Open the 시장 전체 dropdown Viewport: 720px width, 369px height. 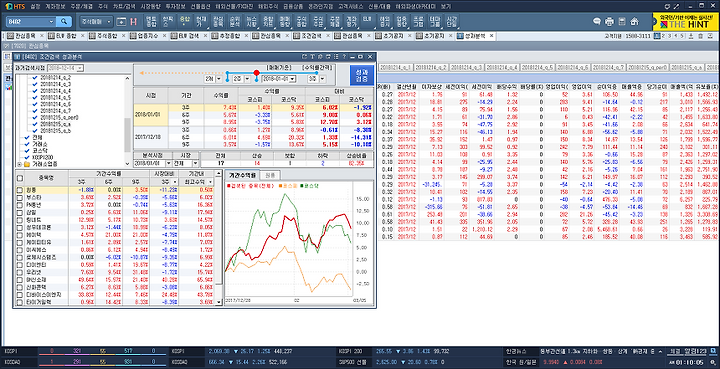coord(195,163)
